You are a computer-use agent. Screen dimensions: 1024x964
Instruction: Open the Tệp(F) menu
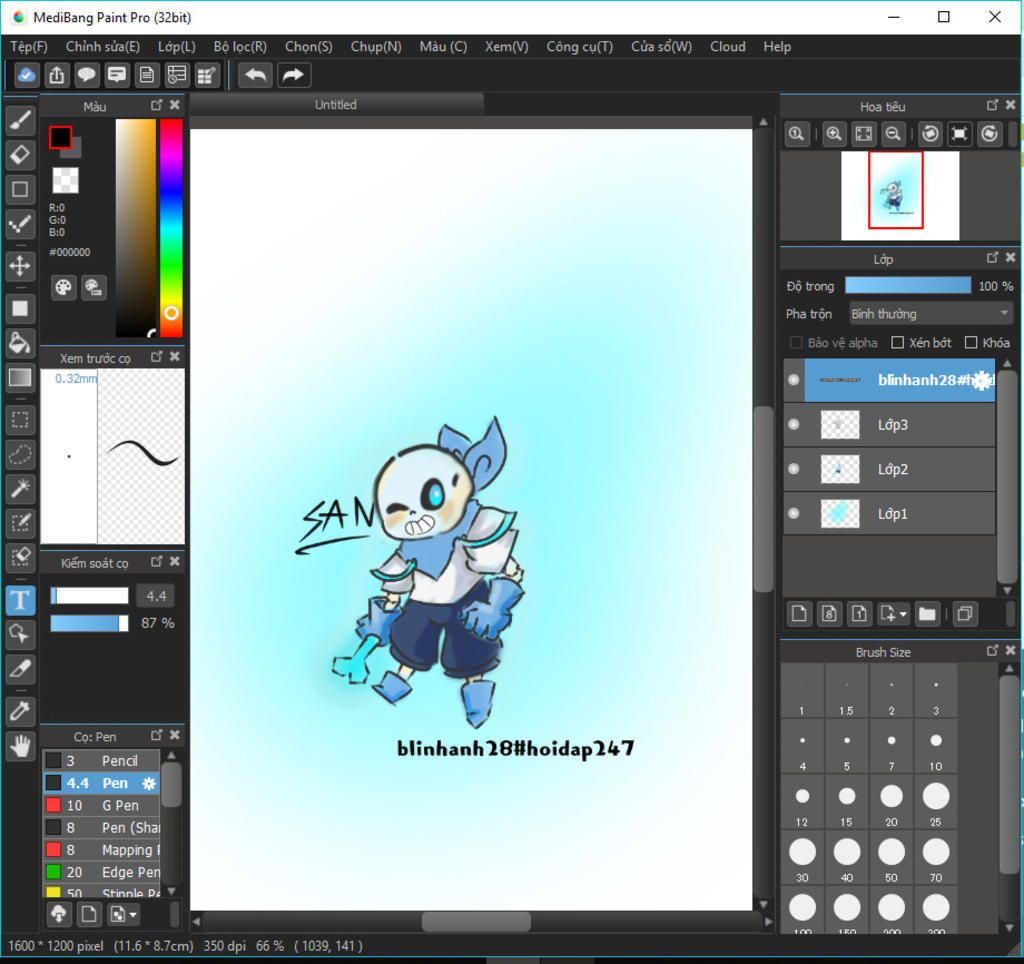[x=29, y=47]
